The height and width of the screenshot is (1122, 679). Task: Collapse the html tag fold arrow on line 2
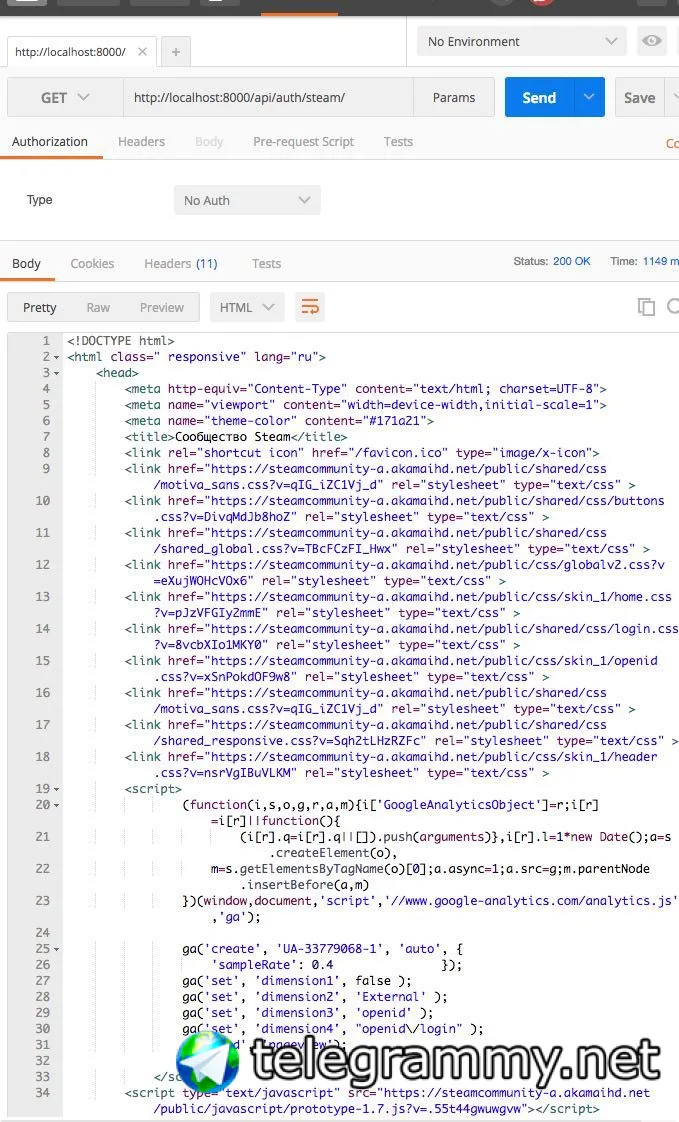click(57, 357)
